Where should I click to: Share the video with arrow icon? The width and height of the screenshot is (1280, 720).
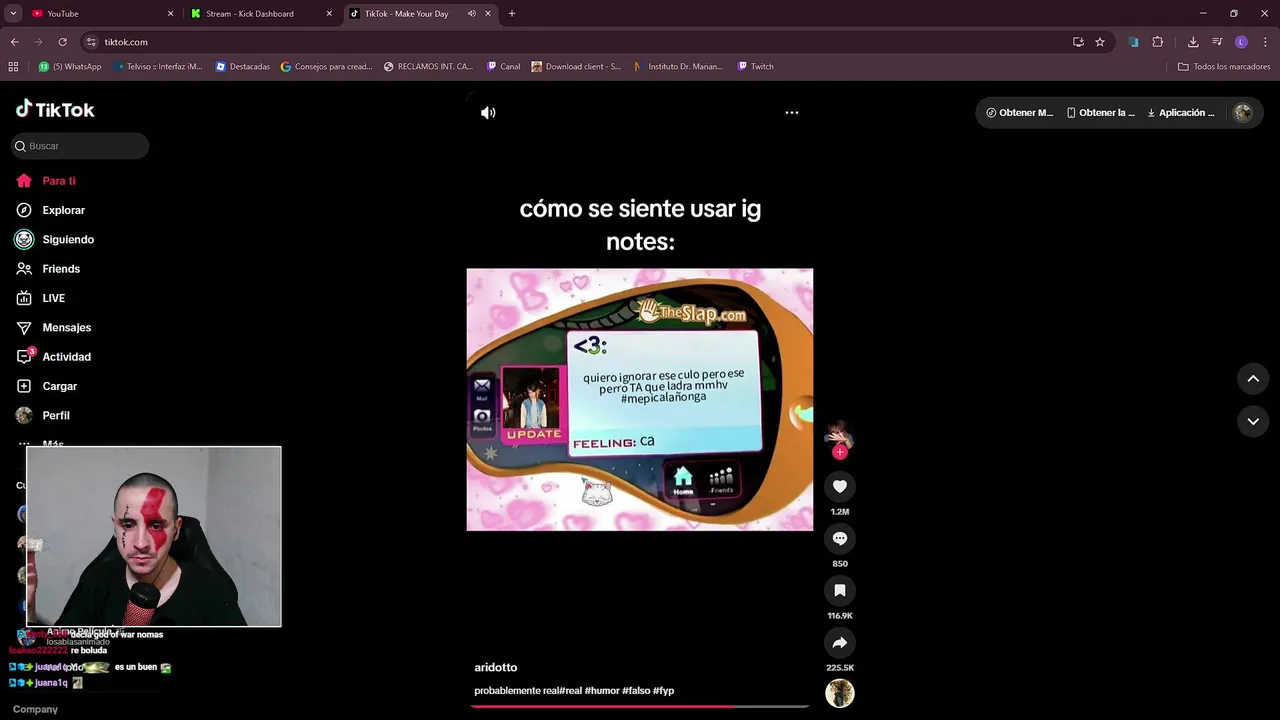[x=840, y=642]
